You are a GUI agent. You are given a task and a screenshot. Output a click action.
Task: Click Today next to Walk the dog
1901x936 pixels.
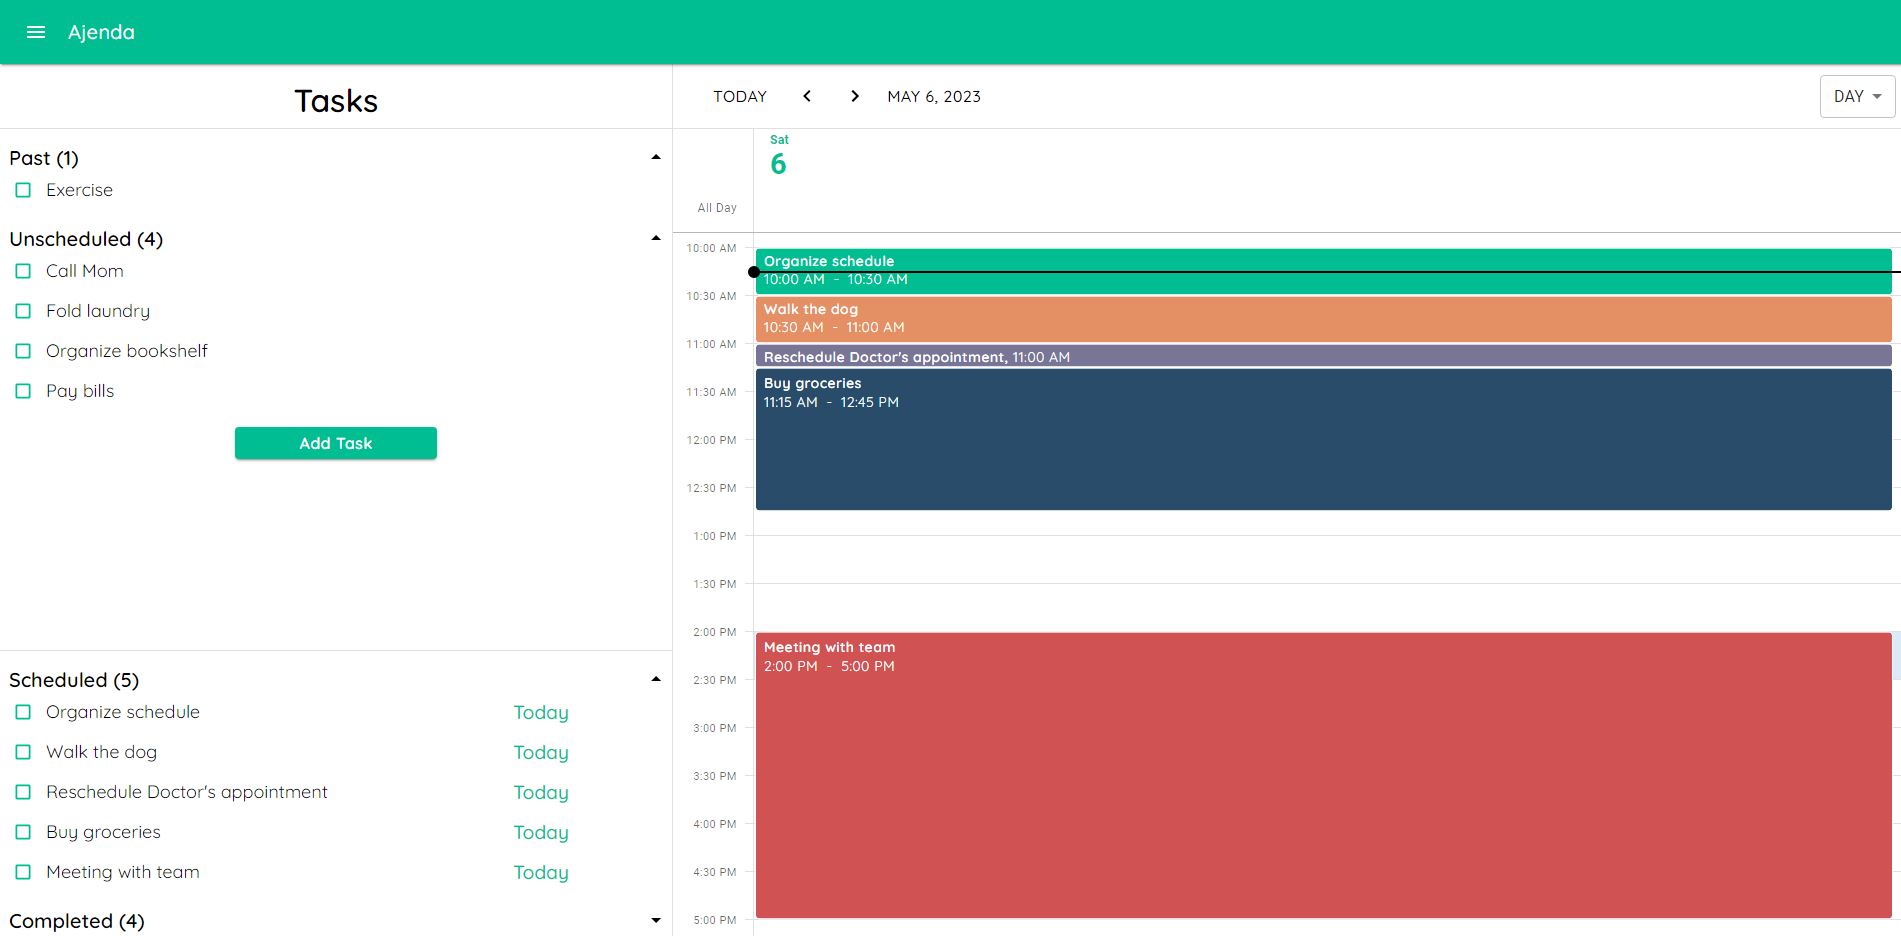coord(541,752)
